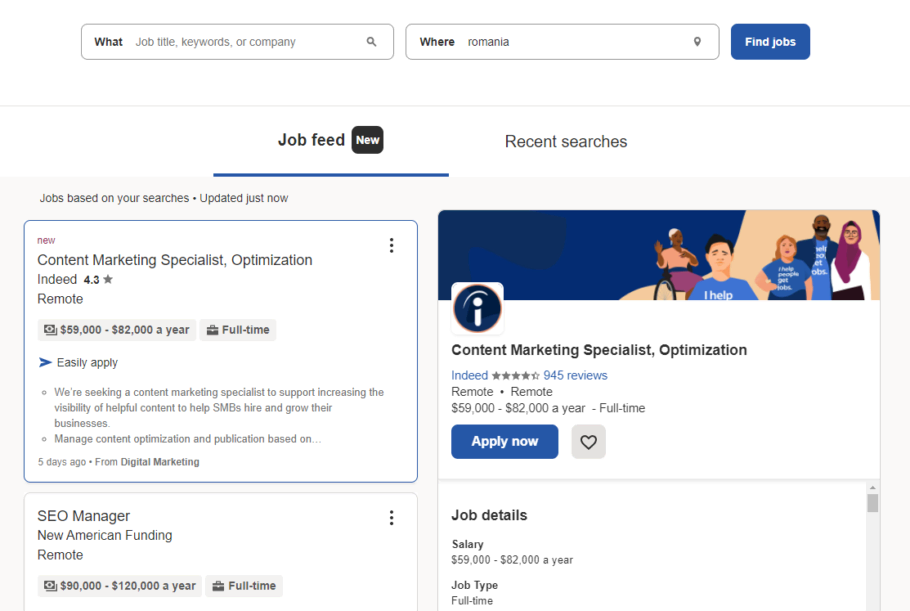Click the star rating next to 945 reviews
Screen dimensions: 910x611
coord(515,376)
